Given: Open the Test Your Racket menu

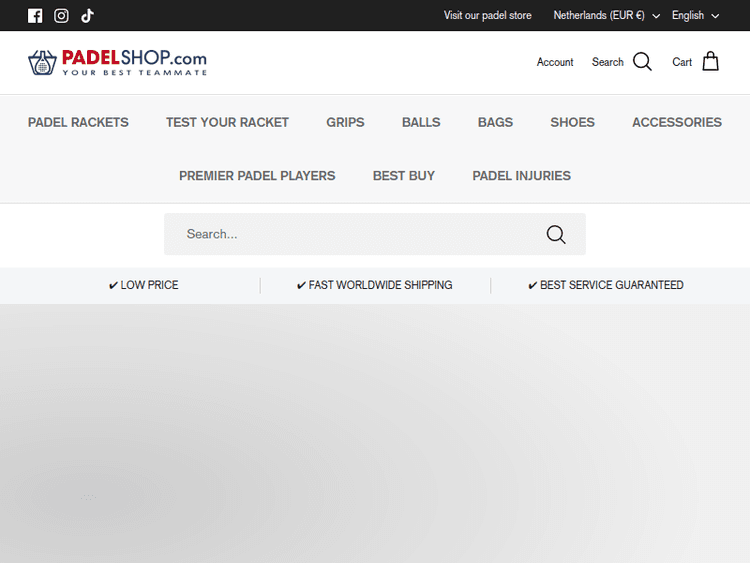Looking at the screenshot, I should [227, 122].
